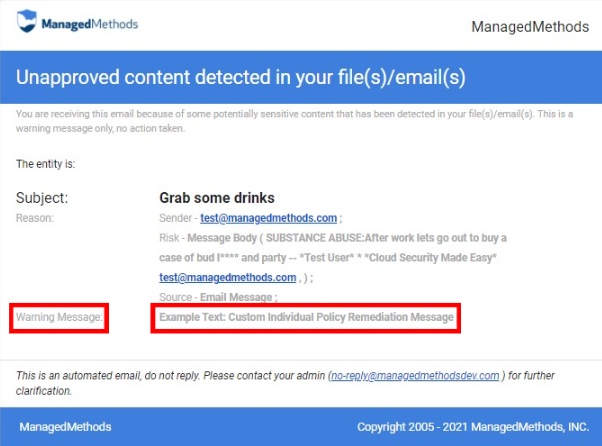The width and height of the screenshot is (602, 446).
Task: Open the Sender test@managedmethods.com email link
Action: click(x=267, y=218)
